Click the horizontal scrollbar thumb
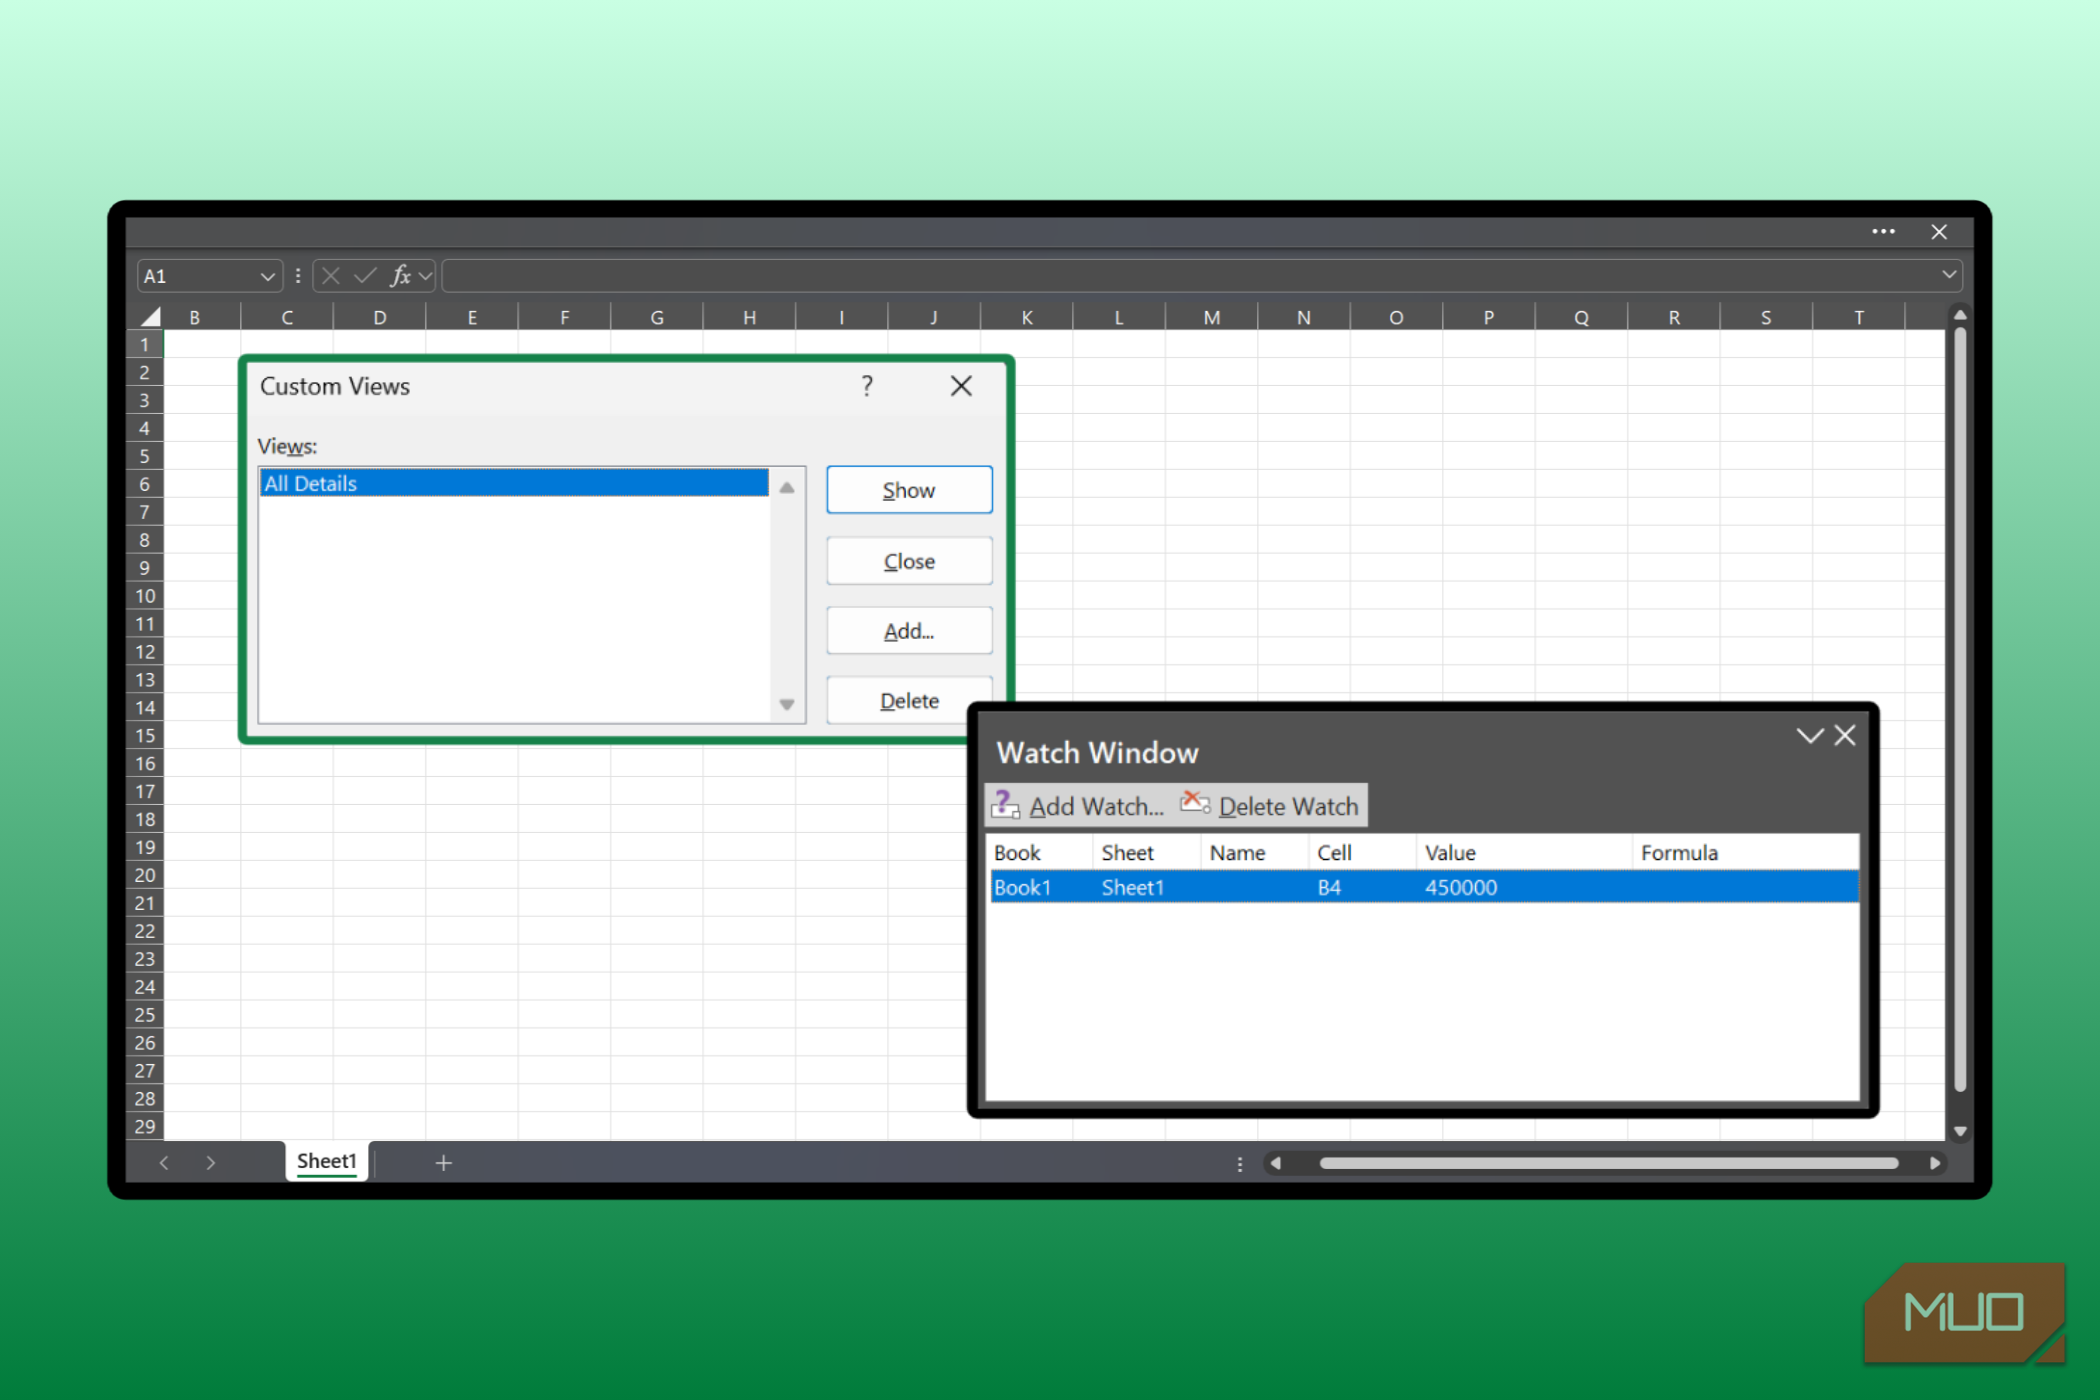This screenshot has width=2100, height=1400. click(1607, 1163)
